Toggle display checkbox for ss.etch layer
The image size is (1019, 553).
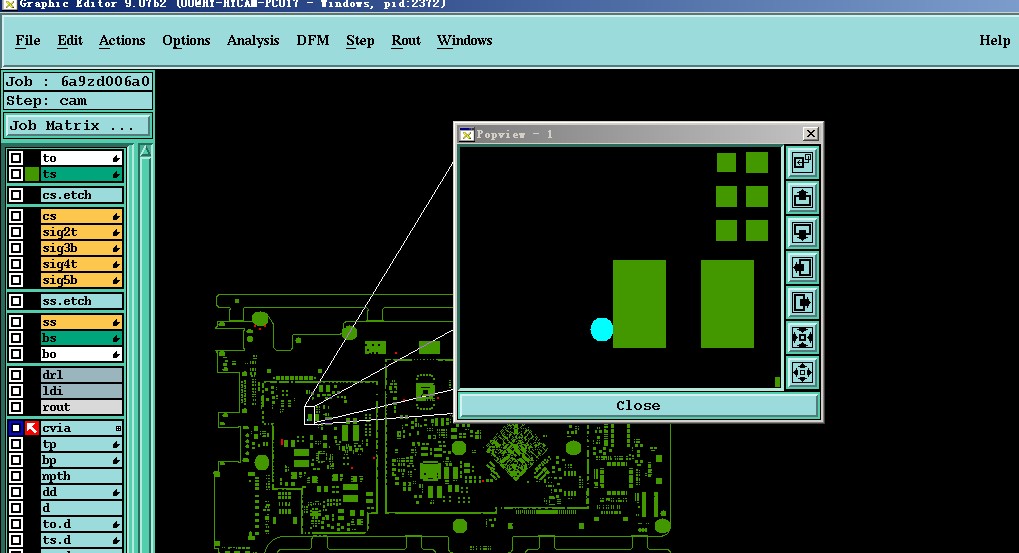(x=16, y=301)
